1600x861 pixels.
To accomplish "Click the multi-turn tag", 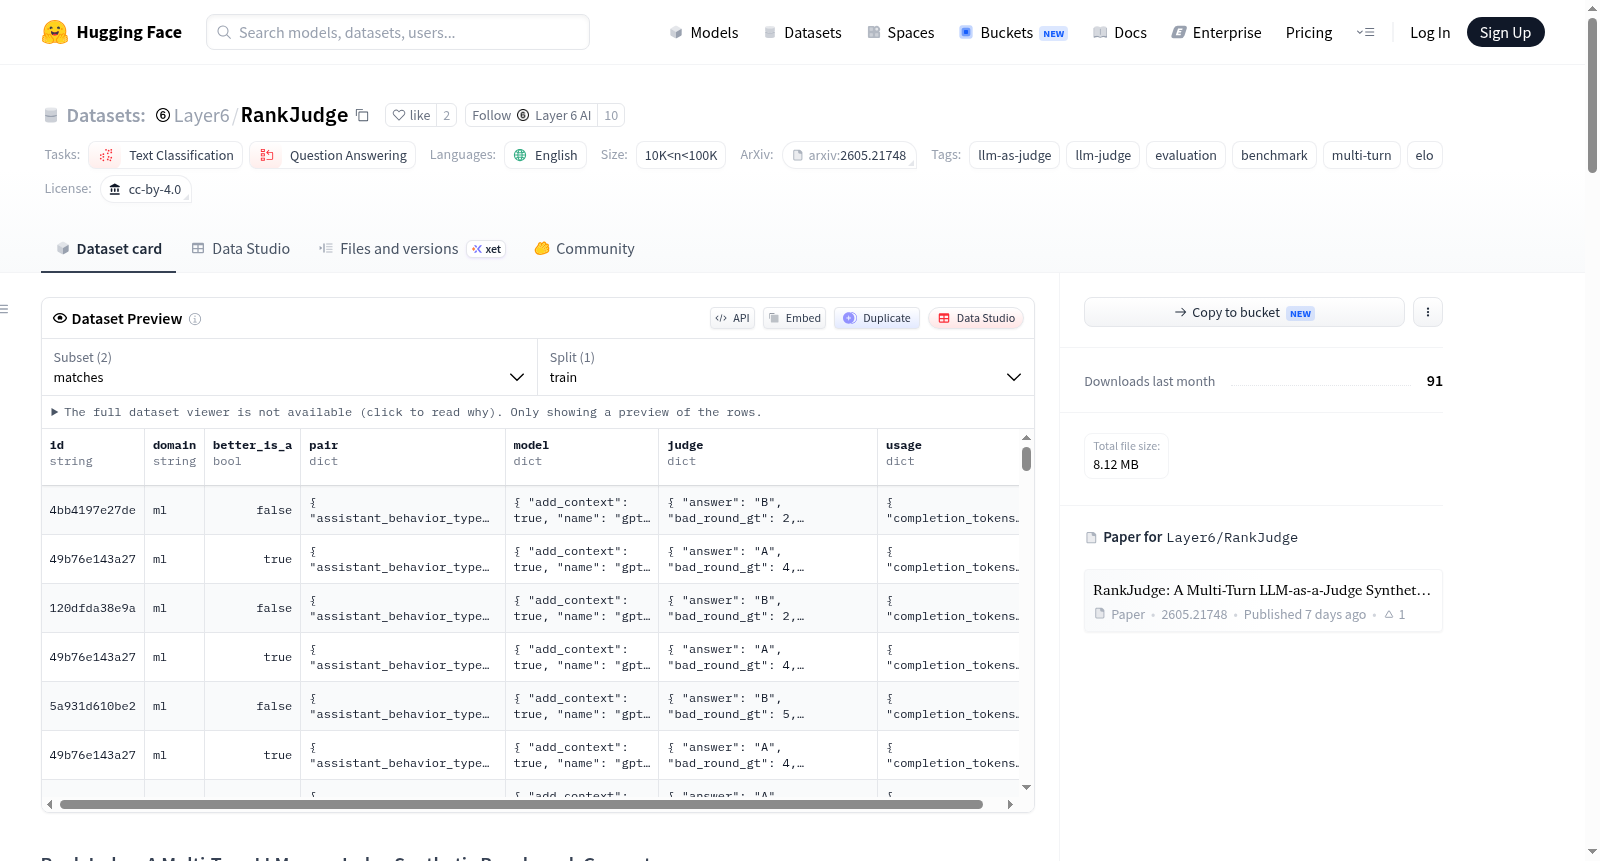I will (x=1361, y=155).
